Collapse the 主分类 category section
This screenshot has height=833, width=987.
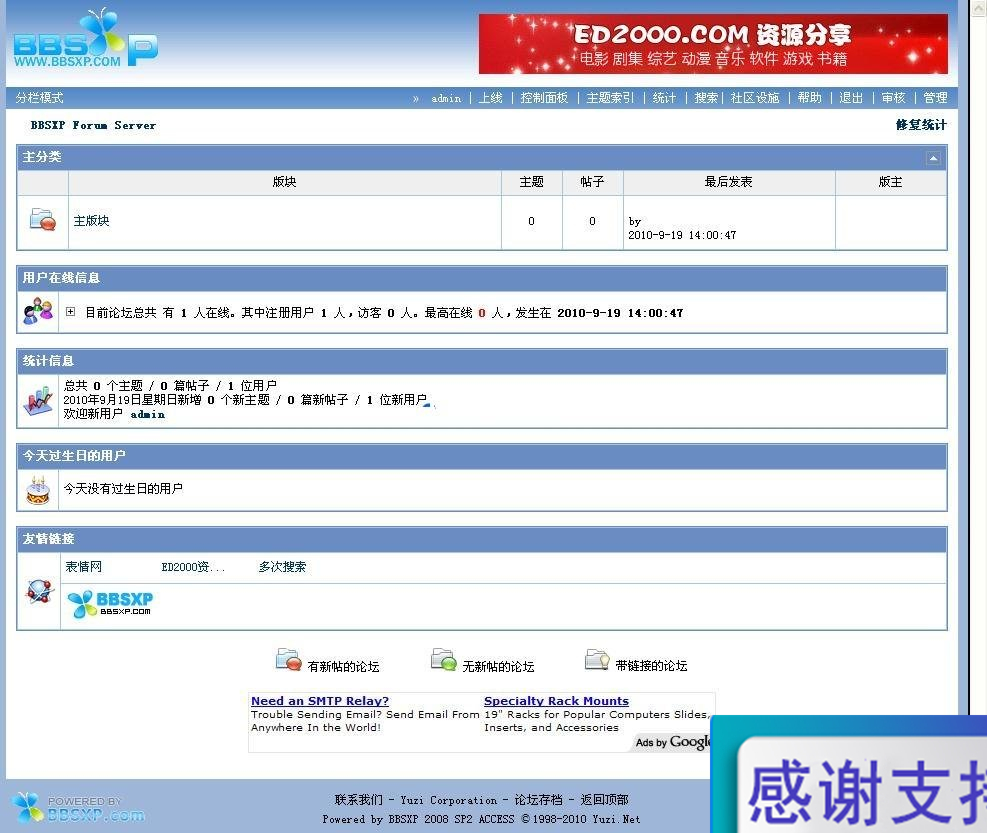[933, 158]
